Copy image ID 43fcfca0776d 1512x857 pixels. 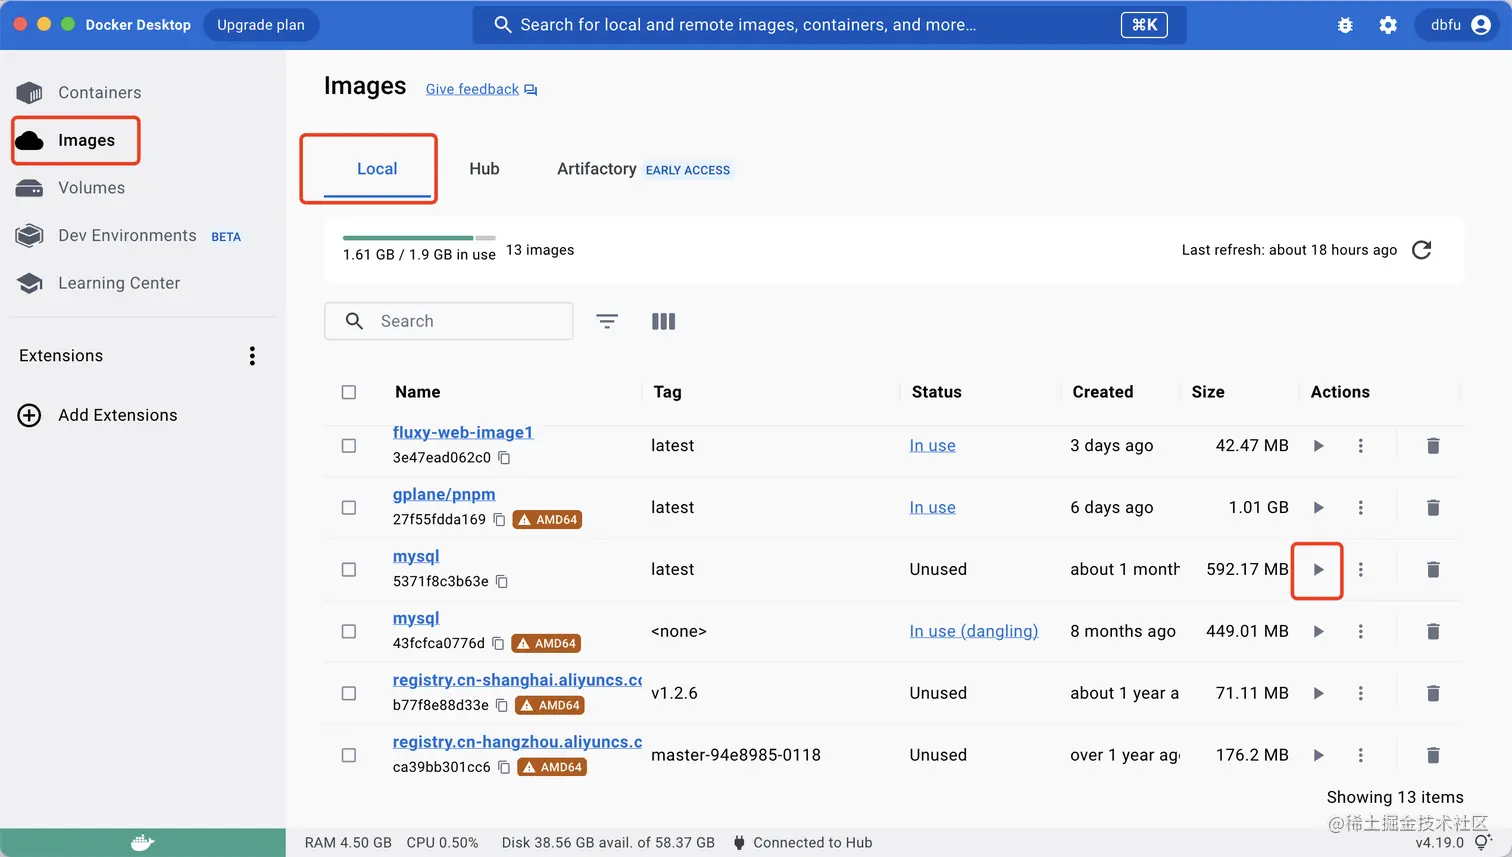(x=498, y=644)
